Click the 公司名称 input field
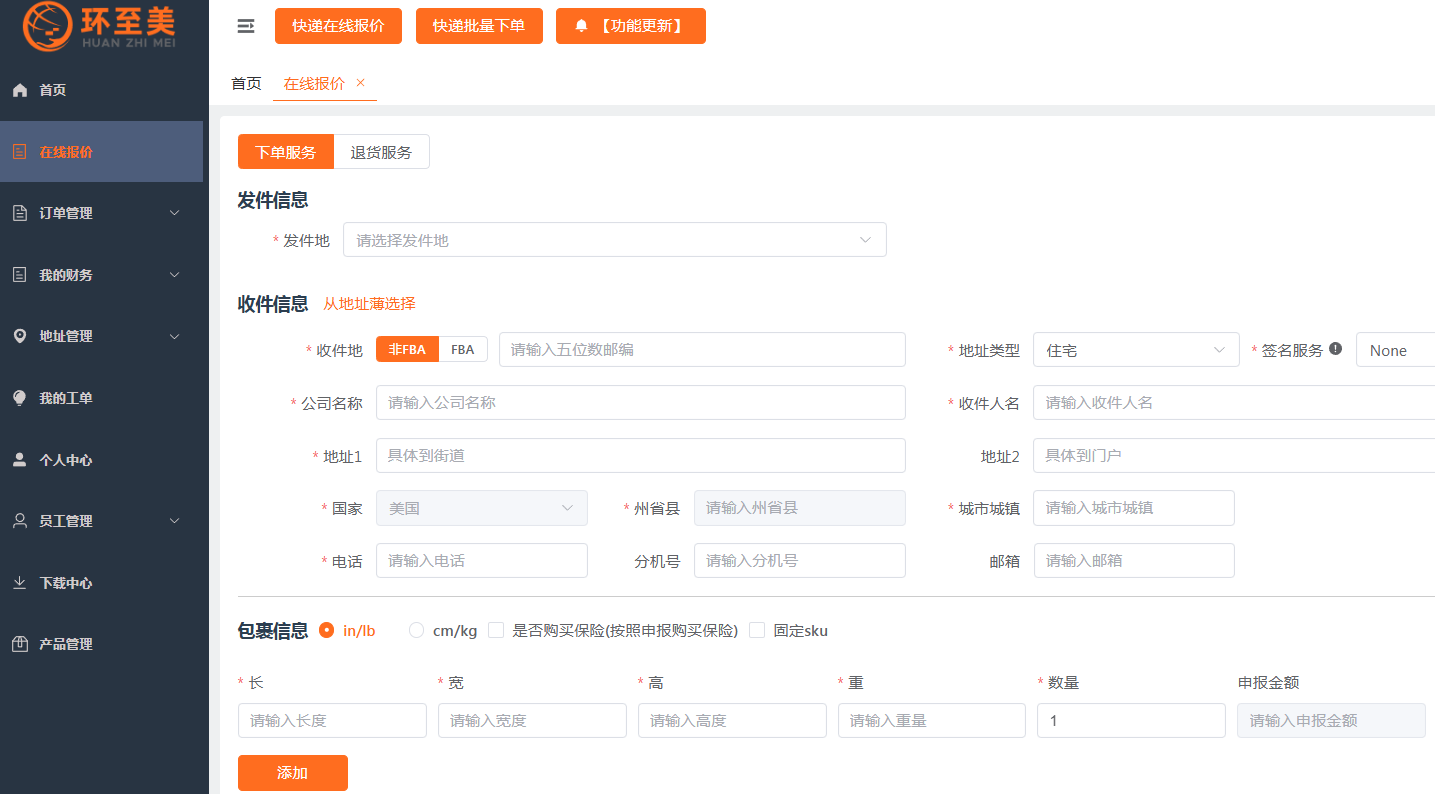 click(640, 403)
